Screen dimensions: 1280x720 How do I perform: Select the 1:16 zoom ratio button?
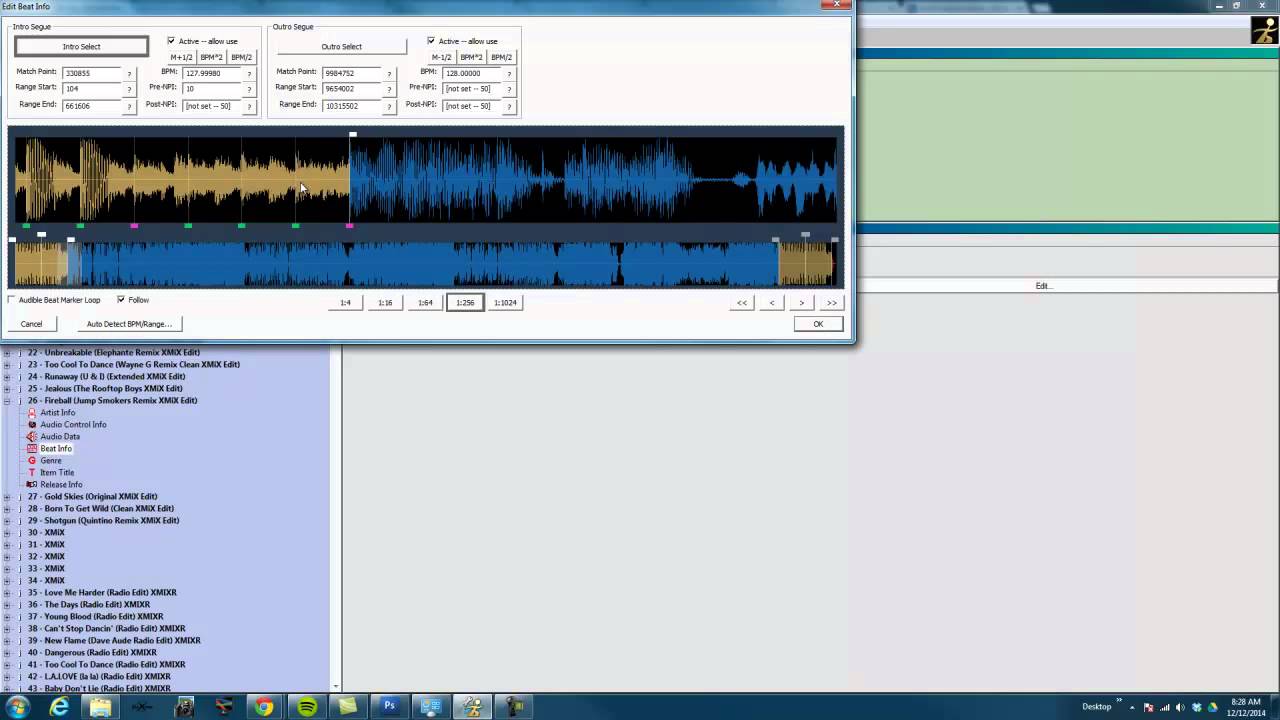coord(385,302)
